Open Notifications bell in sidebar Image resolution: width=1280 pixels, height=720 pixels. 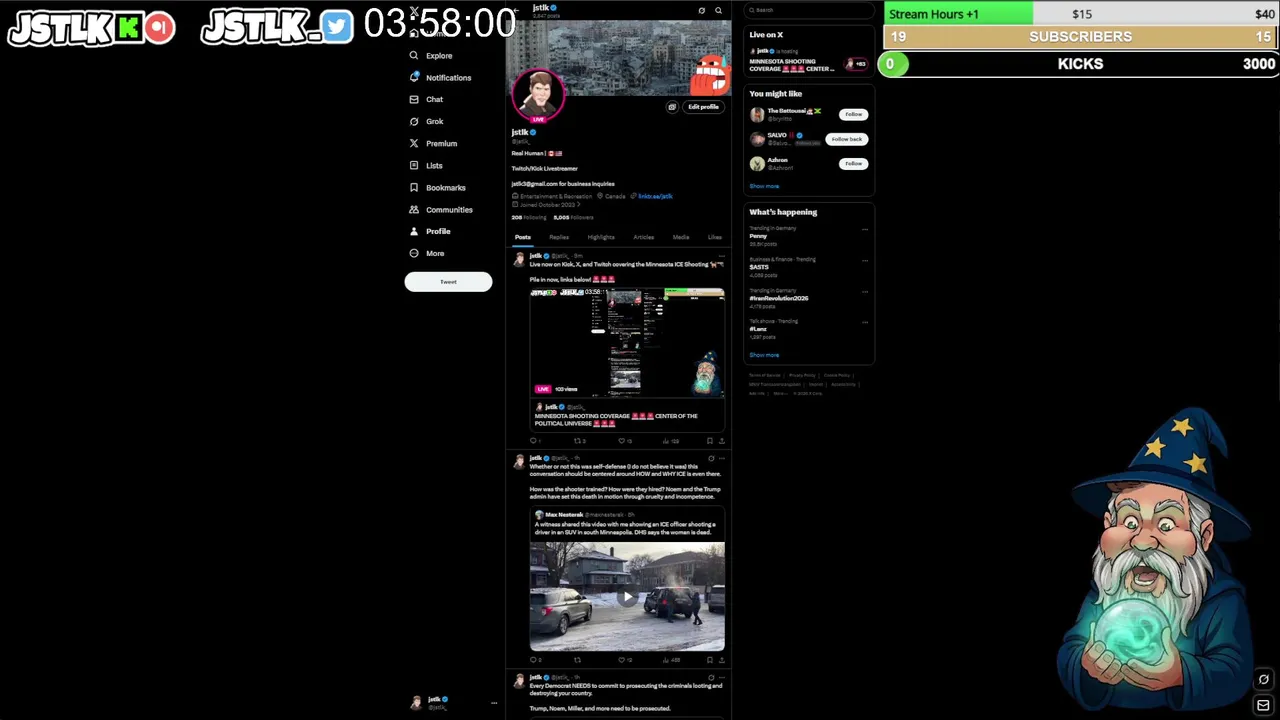coord(440,78)
